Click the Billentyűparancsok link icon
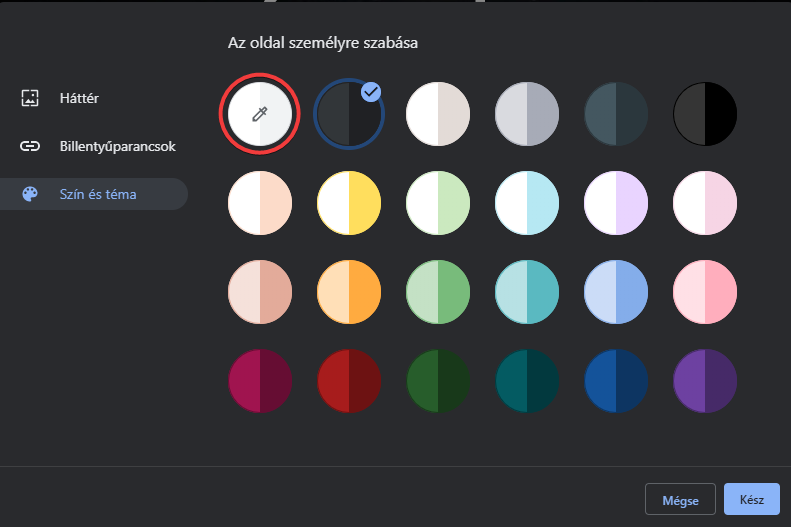Image resolution: width=791 pixels, height=527 pixels. point(30,146)
